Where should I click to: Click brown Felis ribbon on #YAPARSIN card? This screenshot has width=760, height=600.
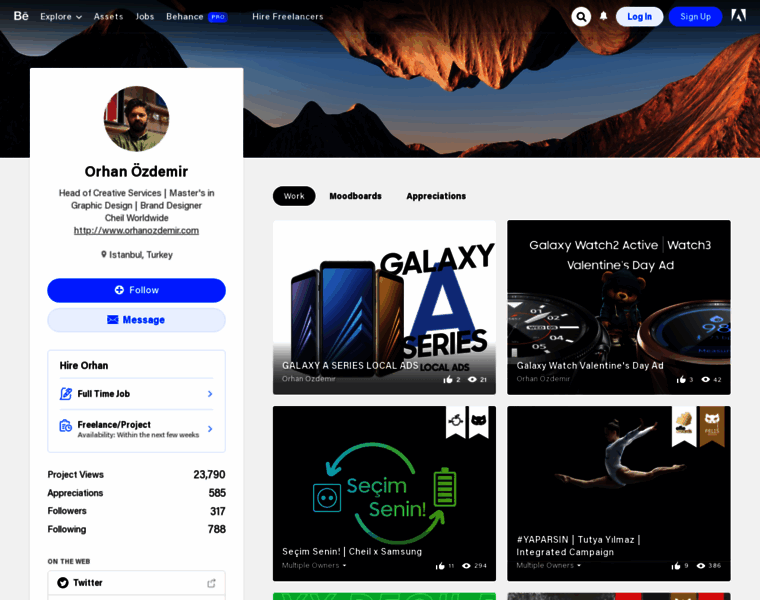coord(712,426)
